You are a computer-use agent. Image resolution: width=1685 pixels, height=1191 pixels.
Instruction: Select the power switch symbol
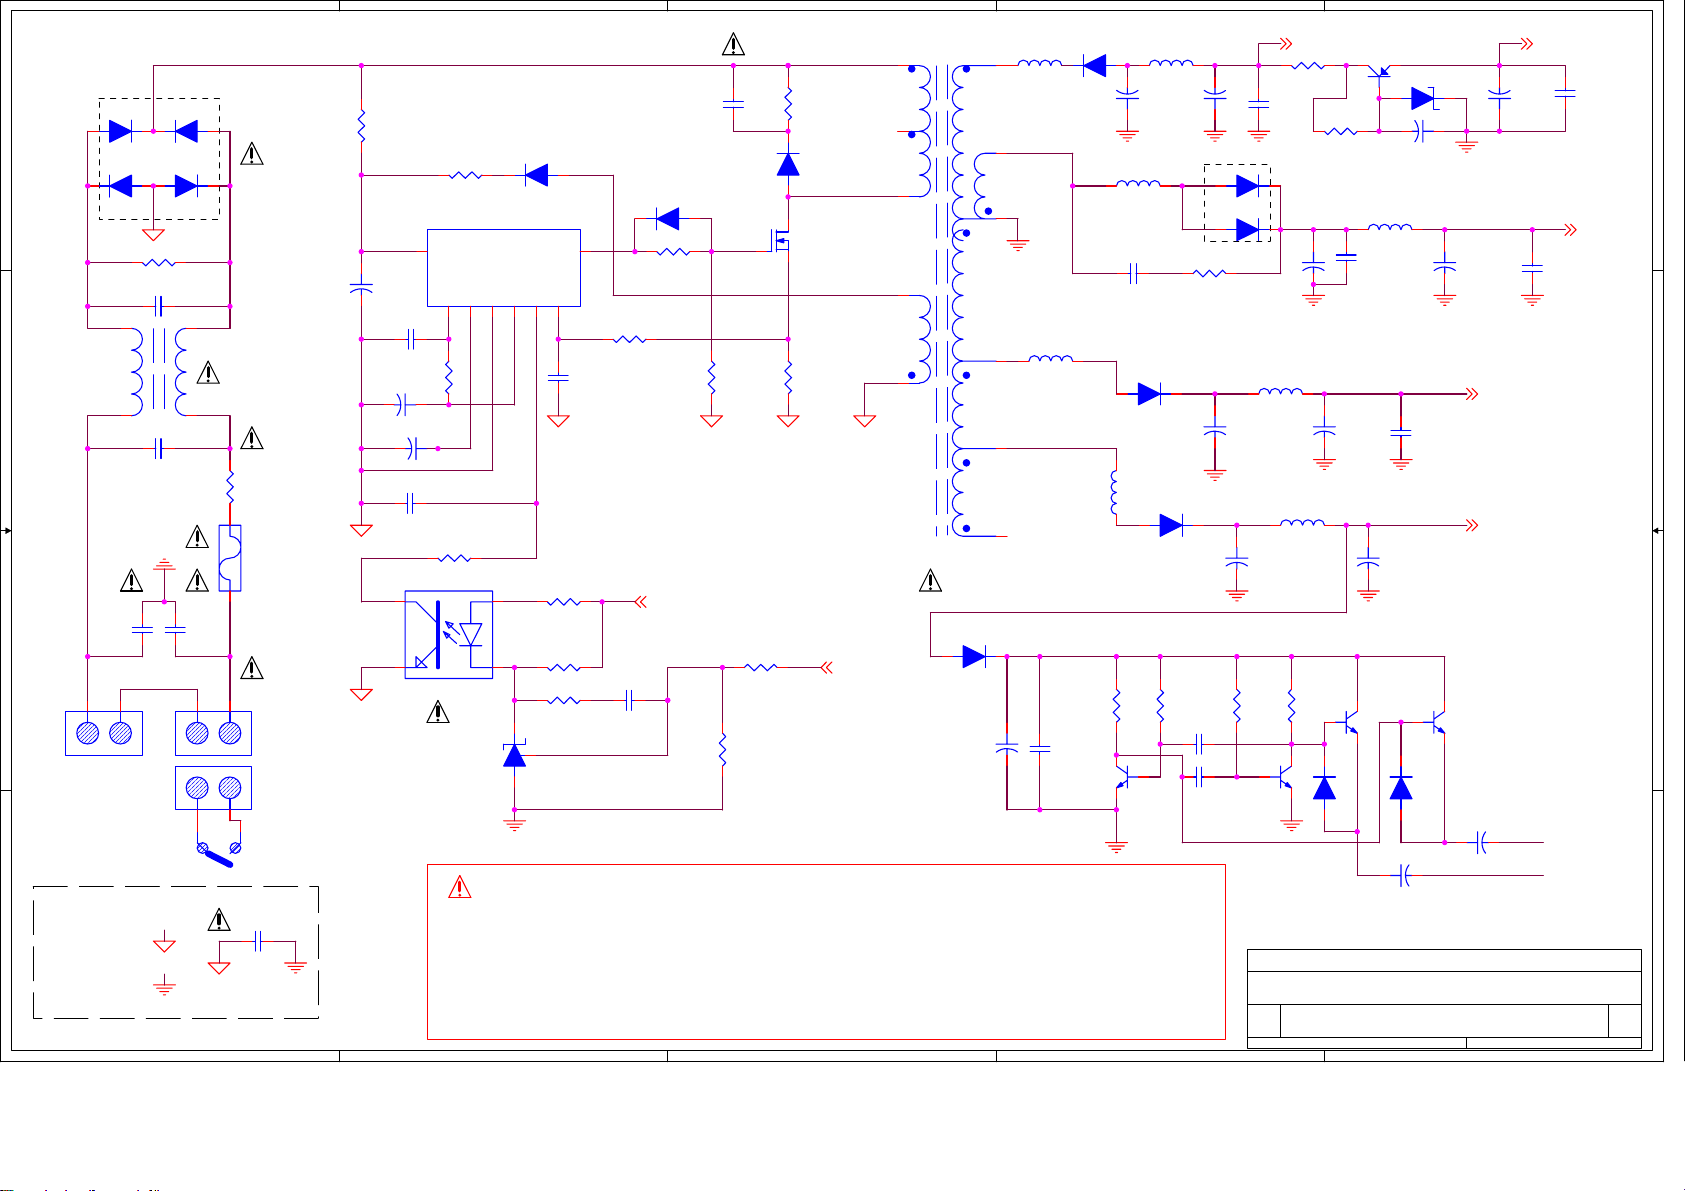(x=219, y=853)
